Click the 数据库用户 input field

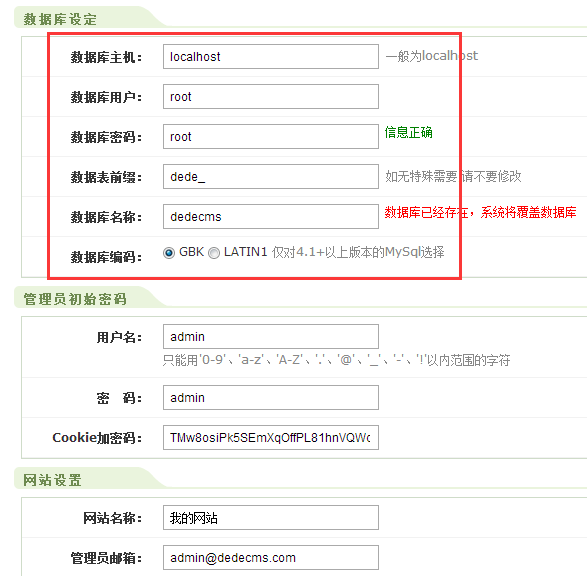271,97
